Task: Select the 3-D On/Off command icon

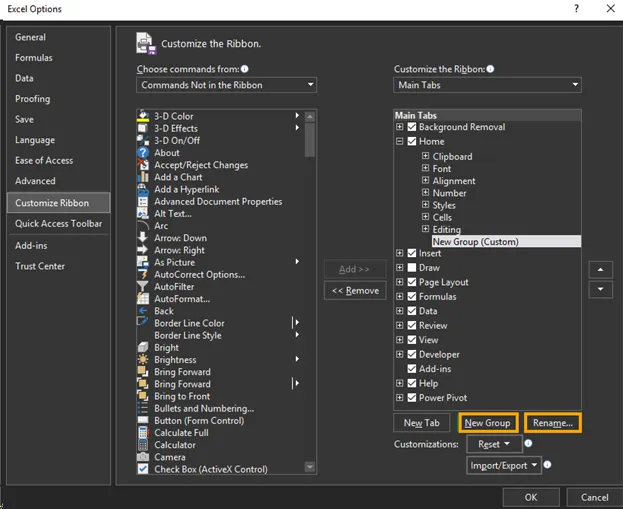Action: 143,140
